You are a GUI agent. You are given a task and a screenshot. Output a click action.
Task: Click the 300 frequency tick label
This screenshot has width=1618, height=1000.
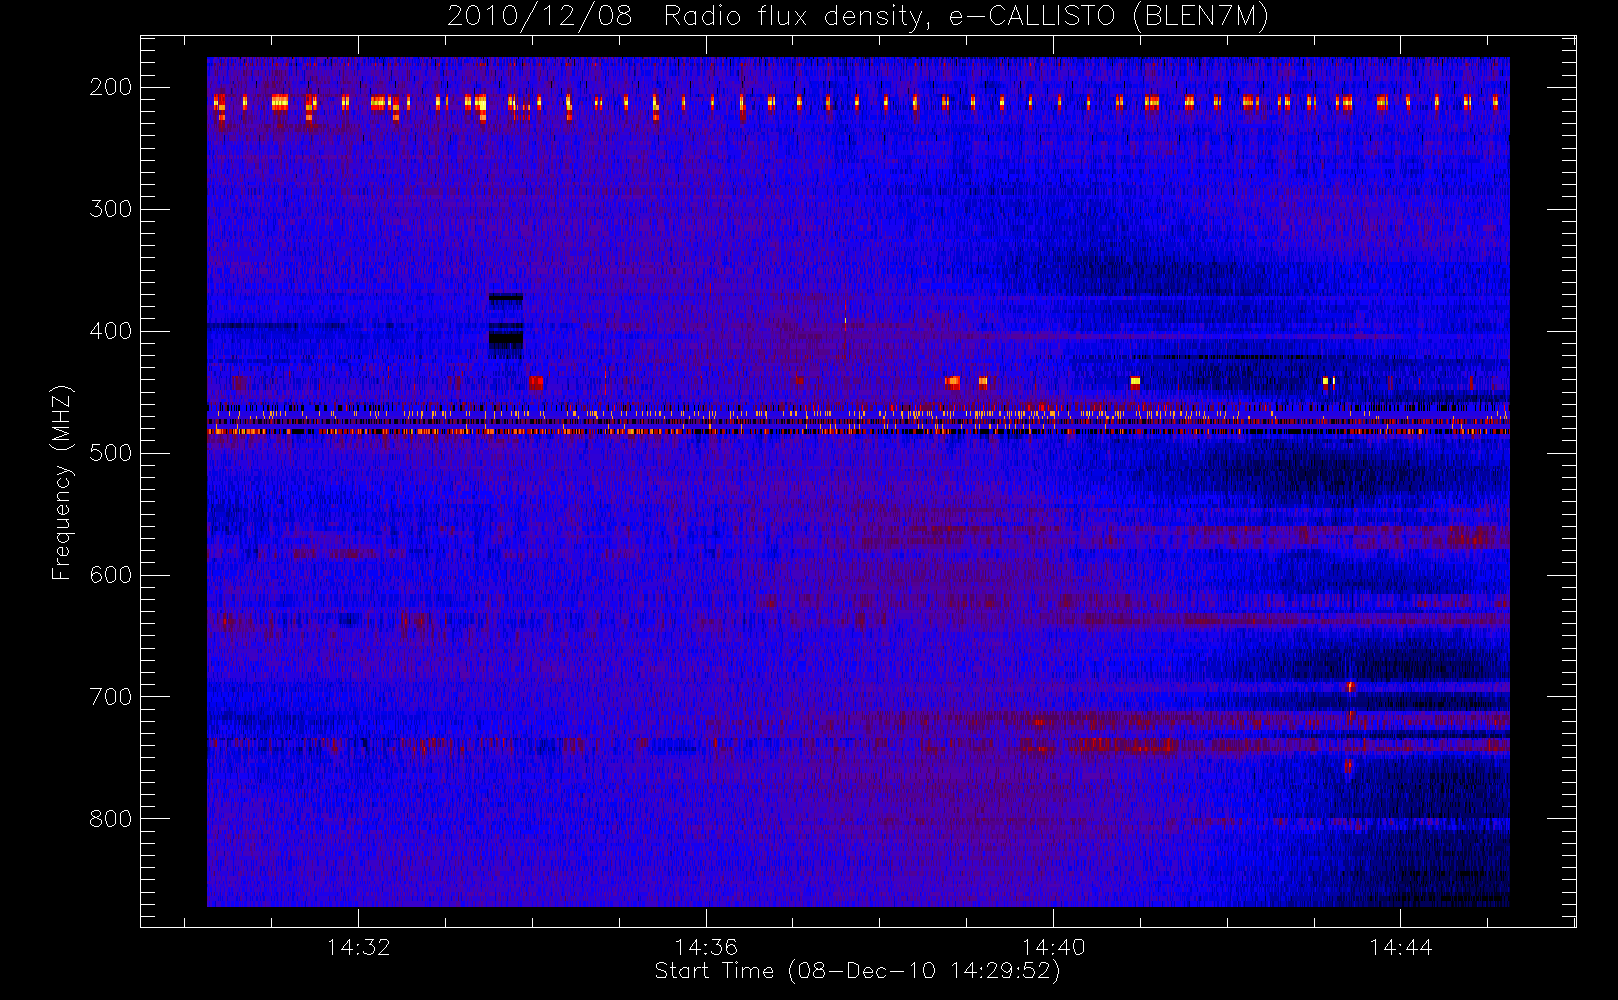111,209
